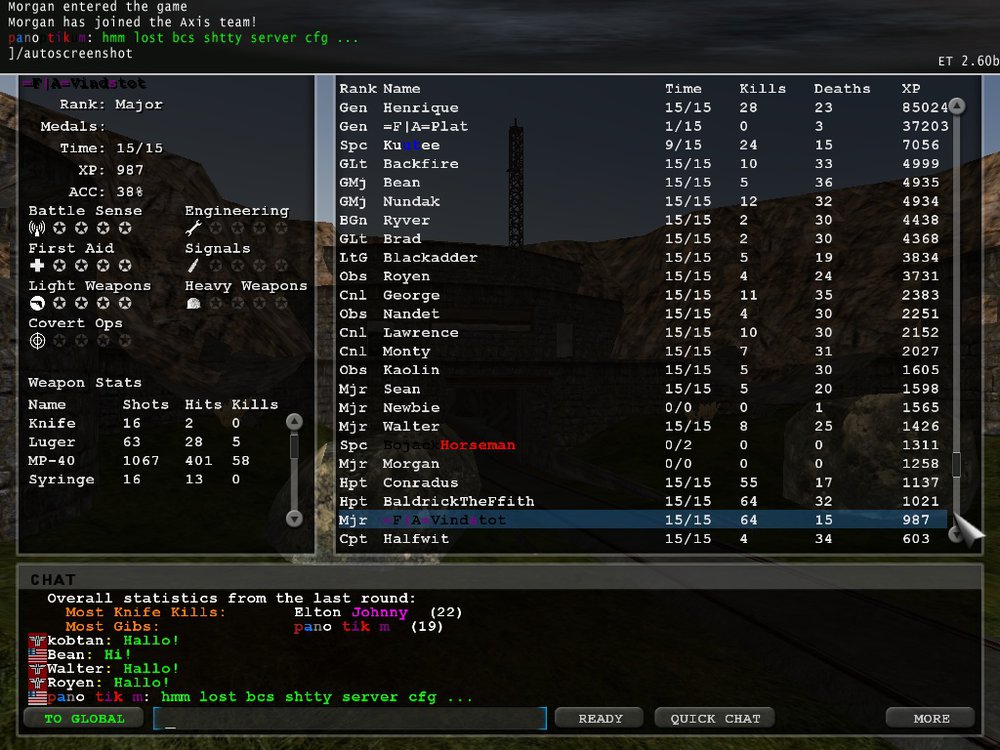This screenshot has width=1000, height=750.
Task: Click the First Aid cross icon
Action: 37,265
